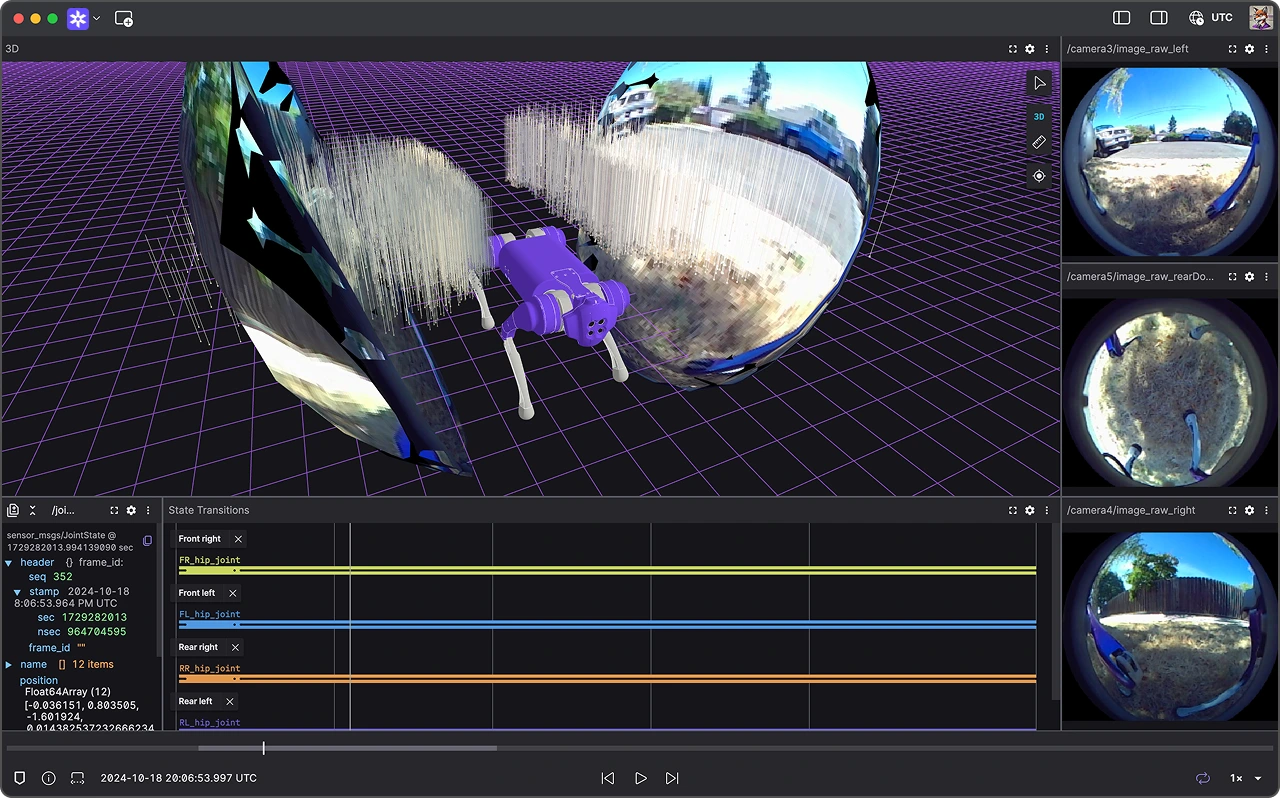Click the nsec value 964704595

pyautogui.click(x=97, y=632)
